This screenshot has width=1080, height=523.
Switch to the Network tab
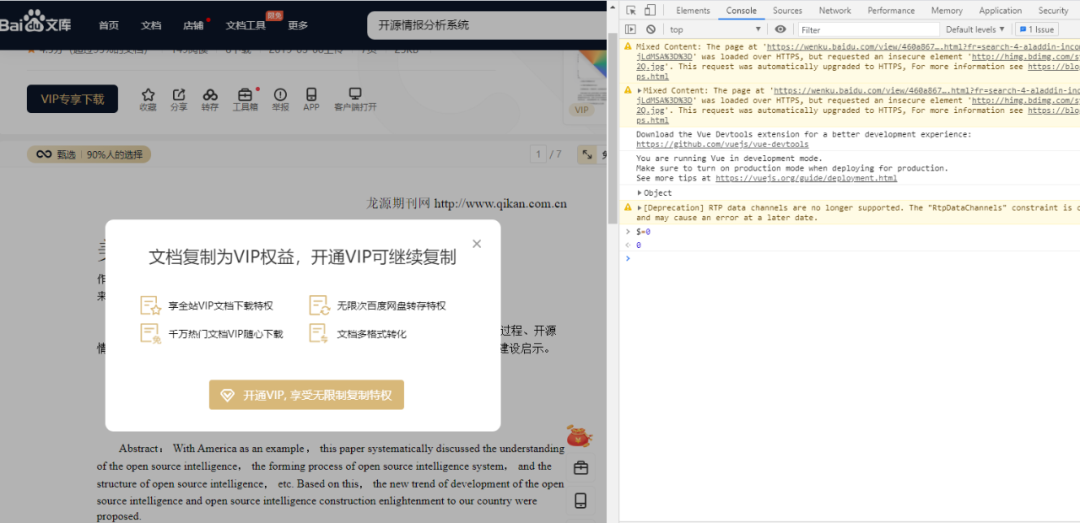tap(835, 10)
